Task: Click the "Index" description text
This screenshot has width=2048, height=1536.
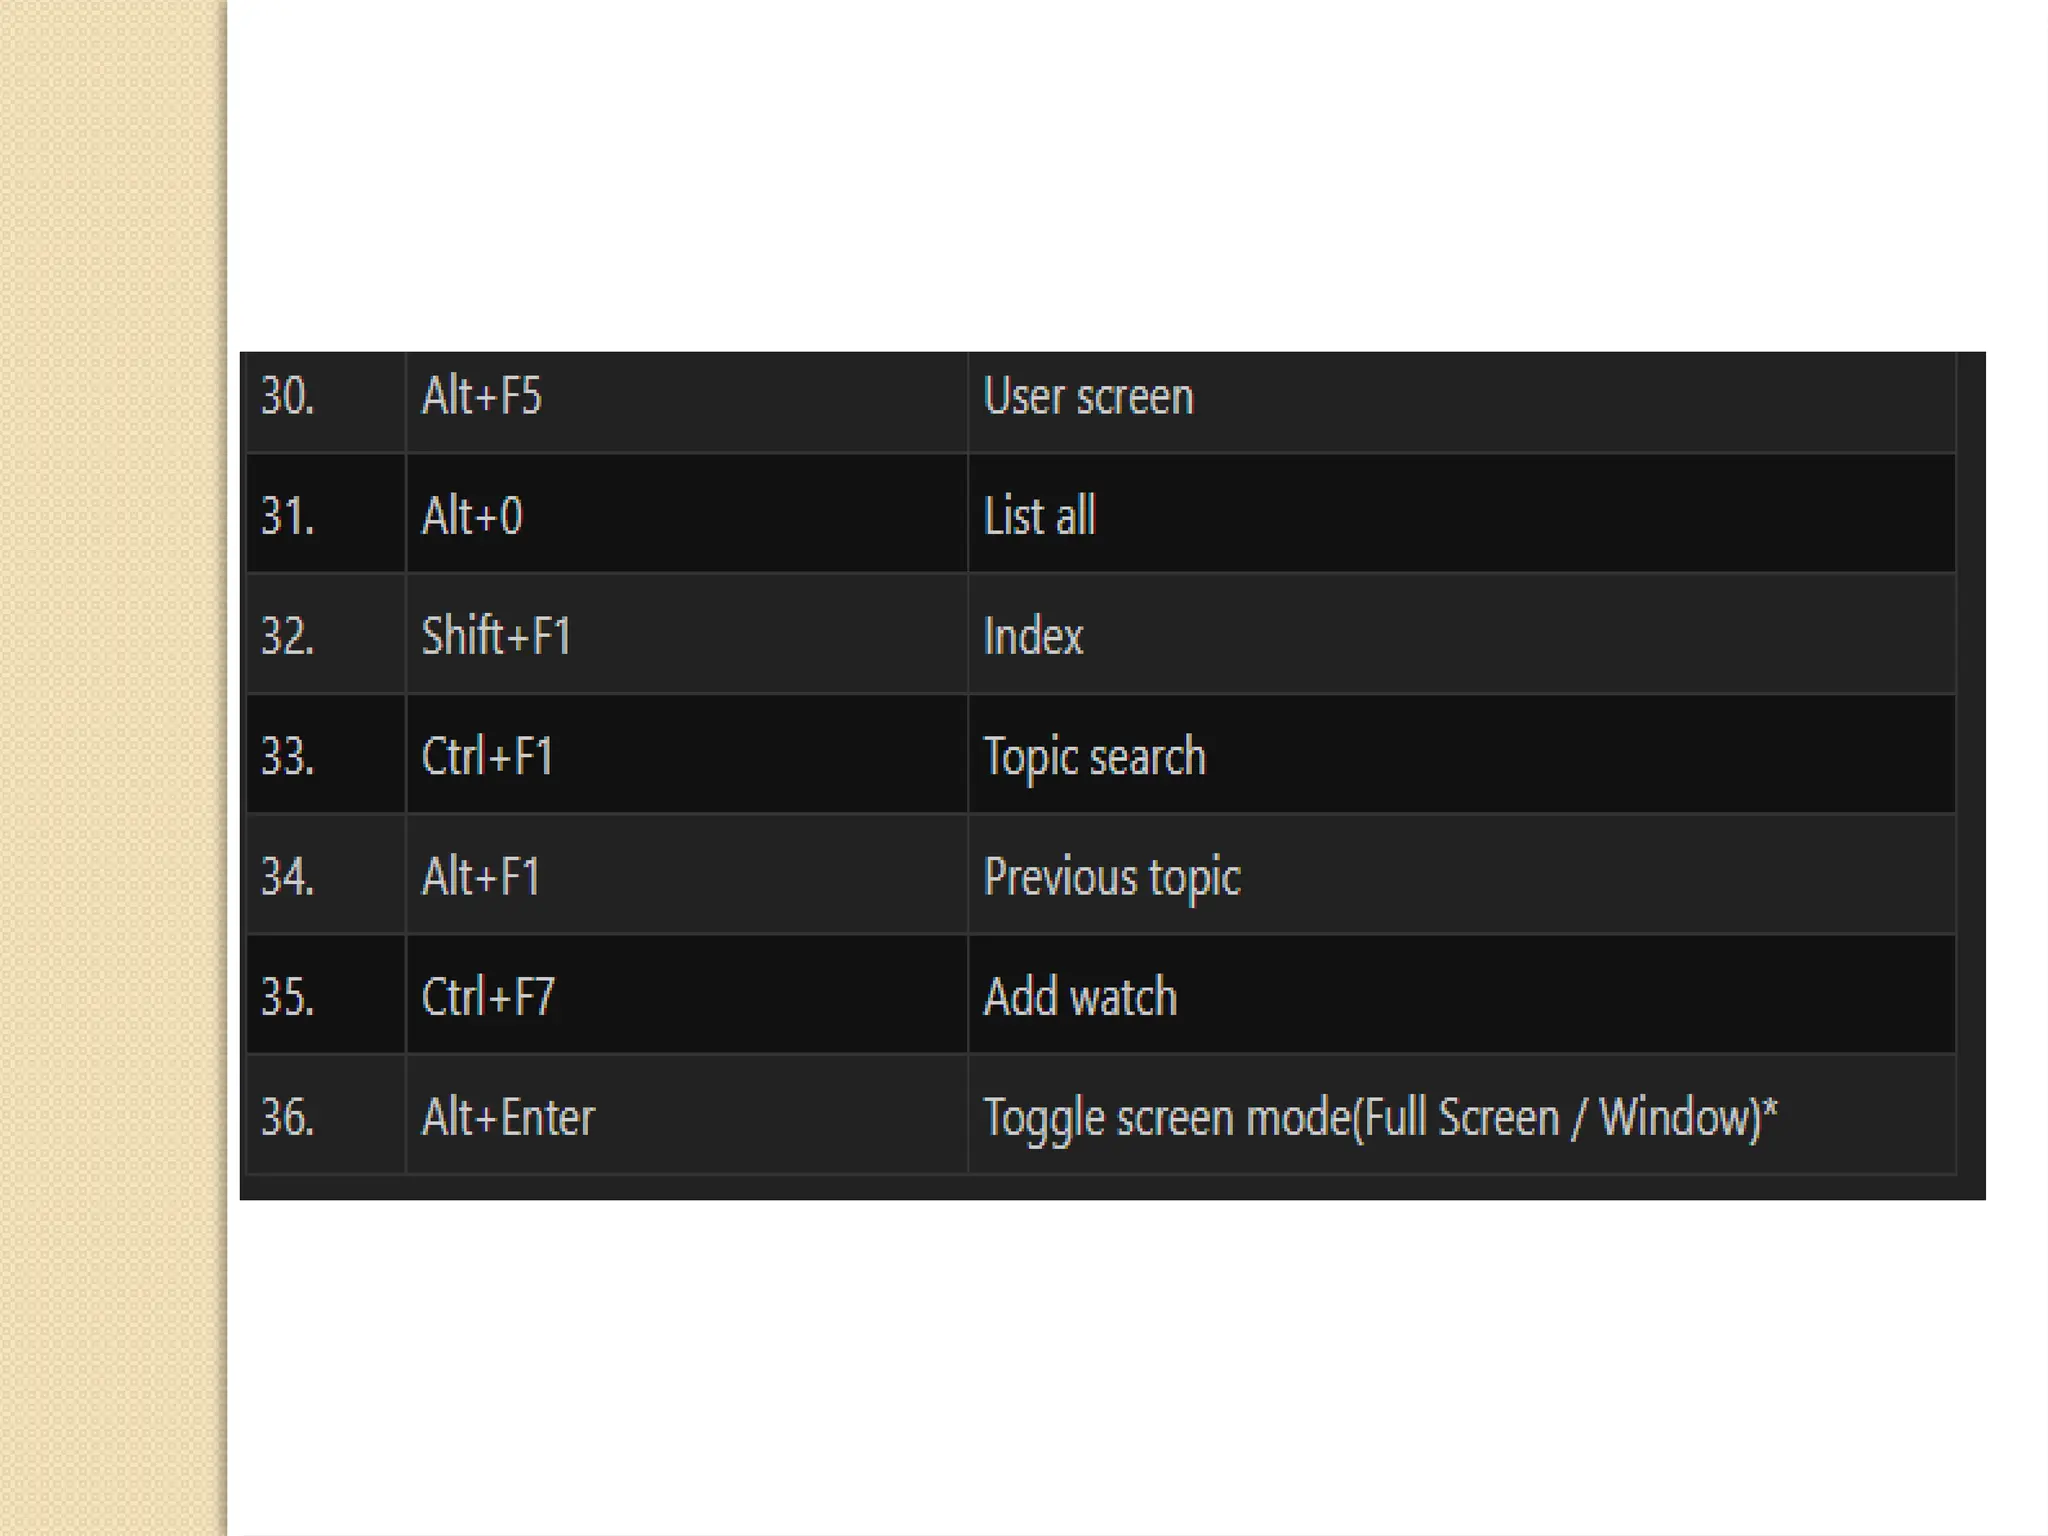Action: coord(1033,636)
